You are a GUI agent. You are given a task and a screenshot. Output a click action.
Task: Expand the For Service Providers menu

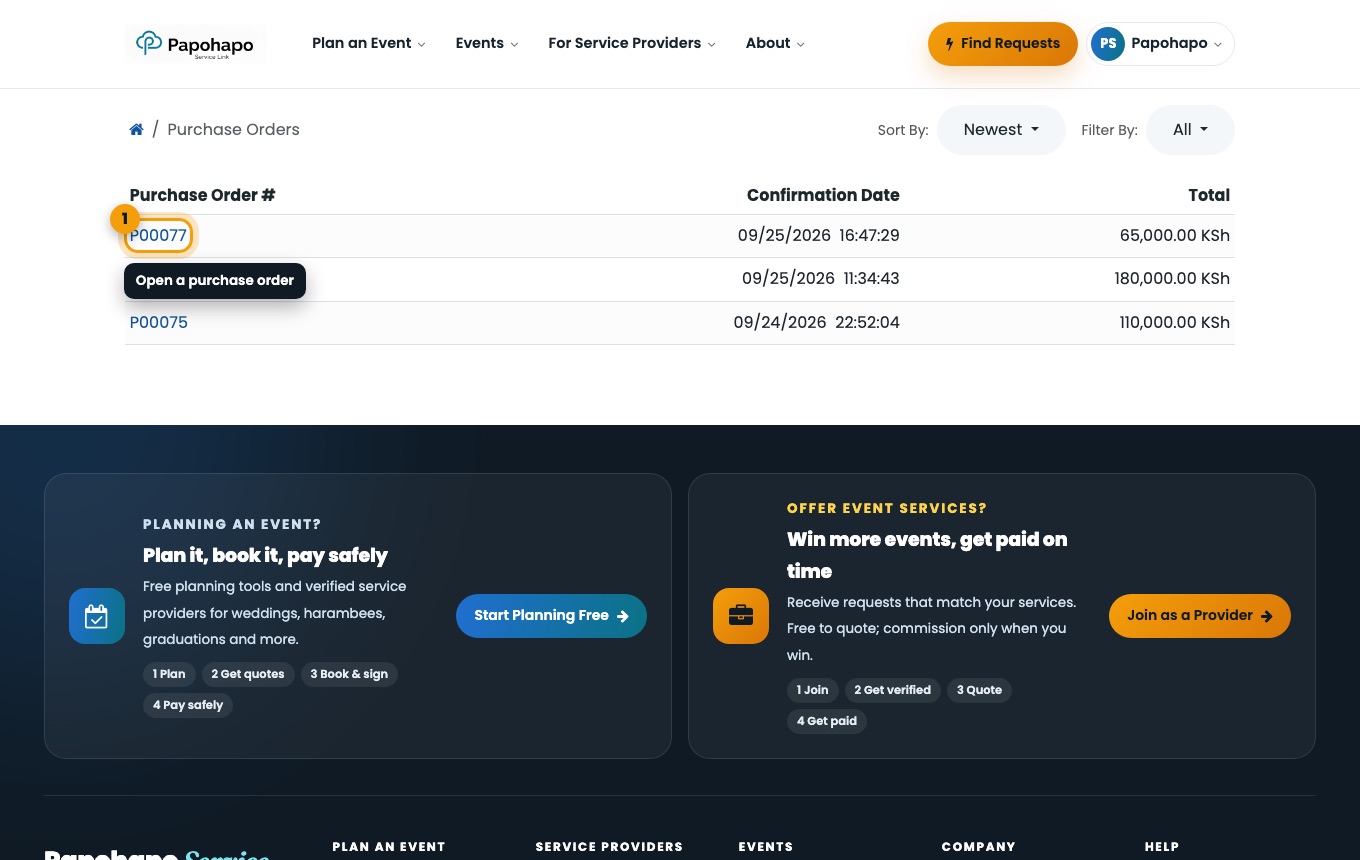click(x=632, y=43)
